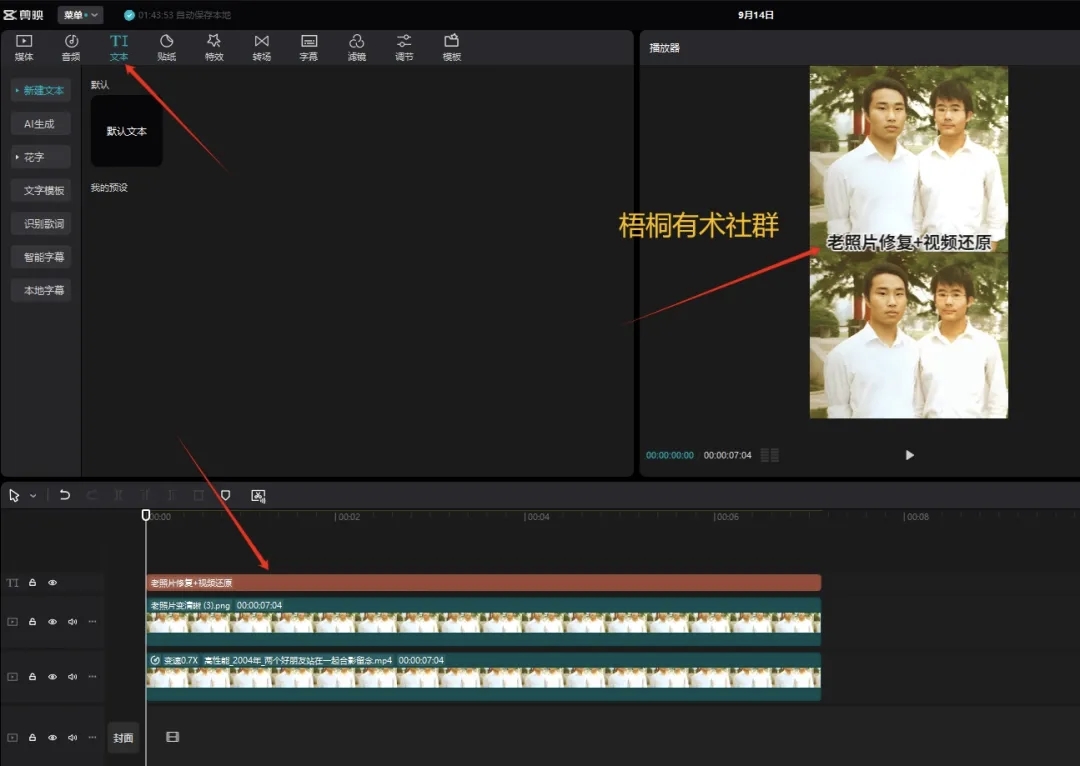Lock the 老照片变清晰 (3).png video track
Screen dimensions: 1080x766
pyautogui.click(x=32, y=622)
